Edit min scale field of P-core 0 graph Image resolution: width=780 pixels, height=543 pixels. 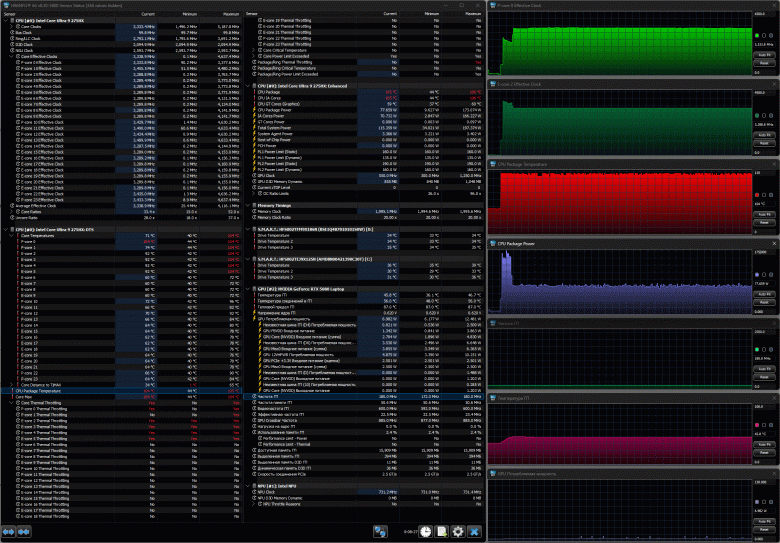click(x=765, y=73)
